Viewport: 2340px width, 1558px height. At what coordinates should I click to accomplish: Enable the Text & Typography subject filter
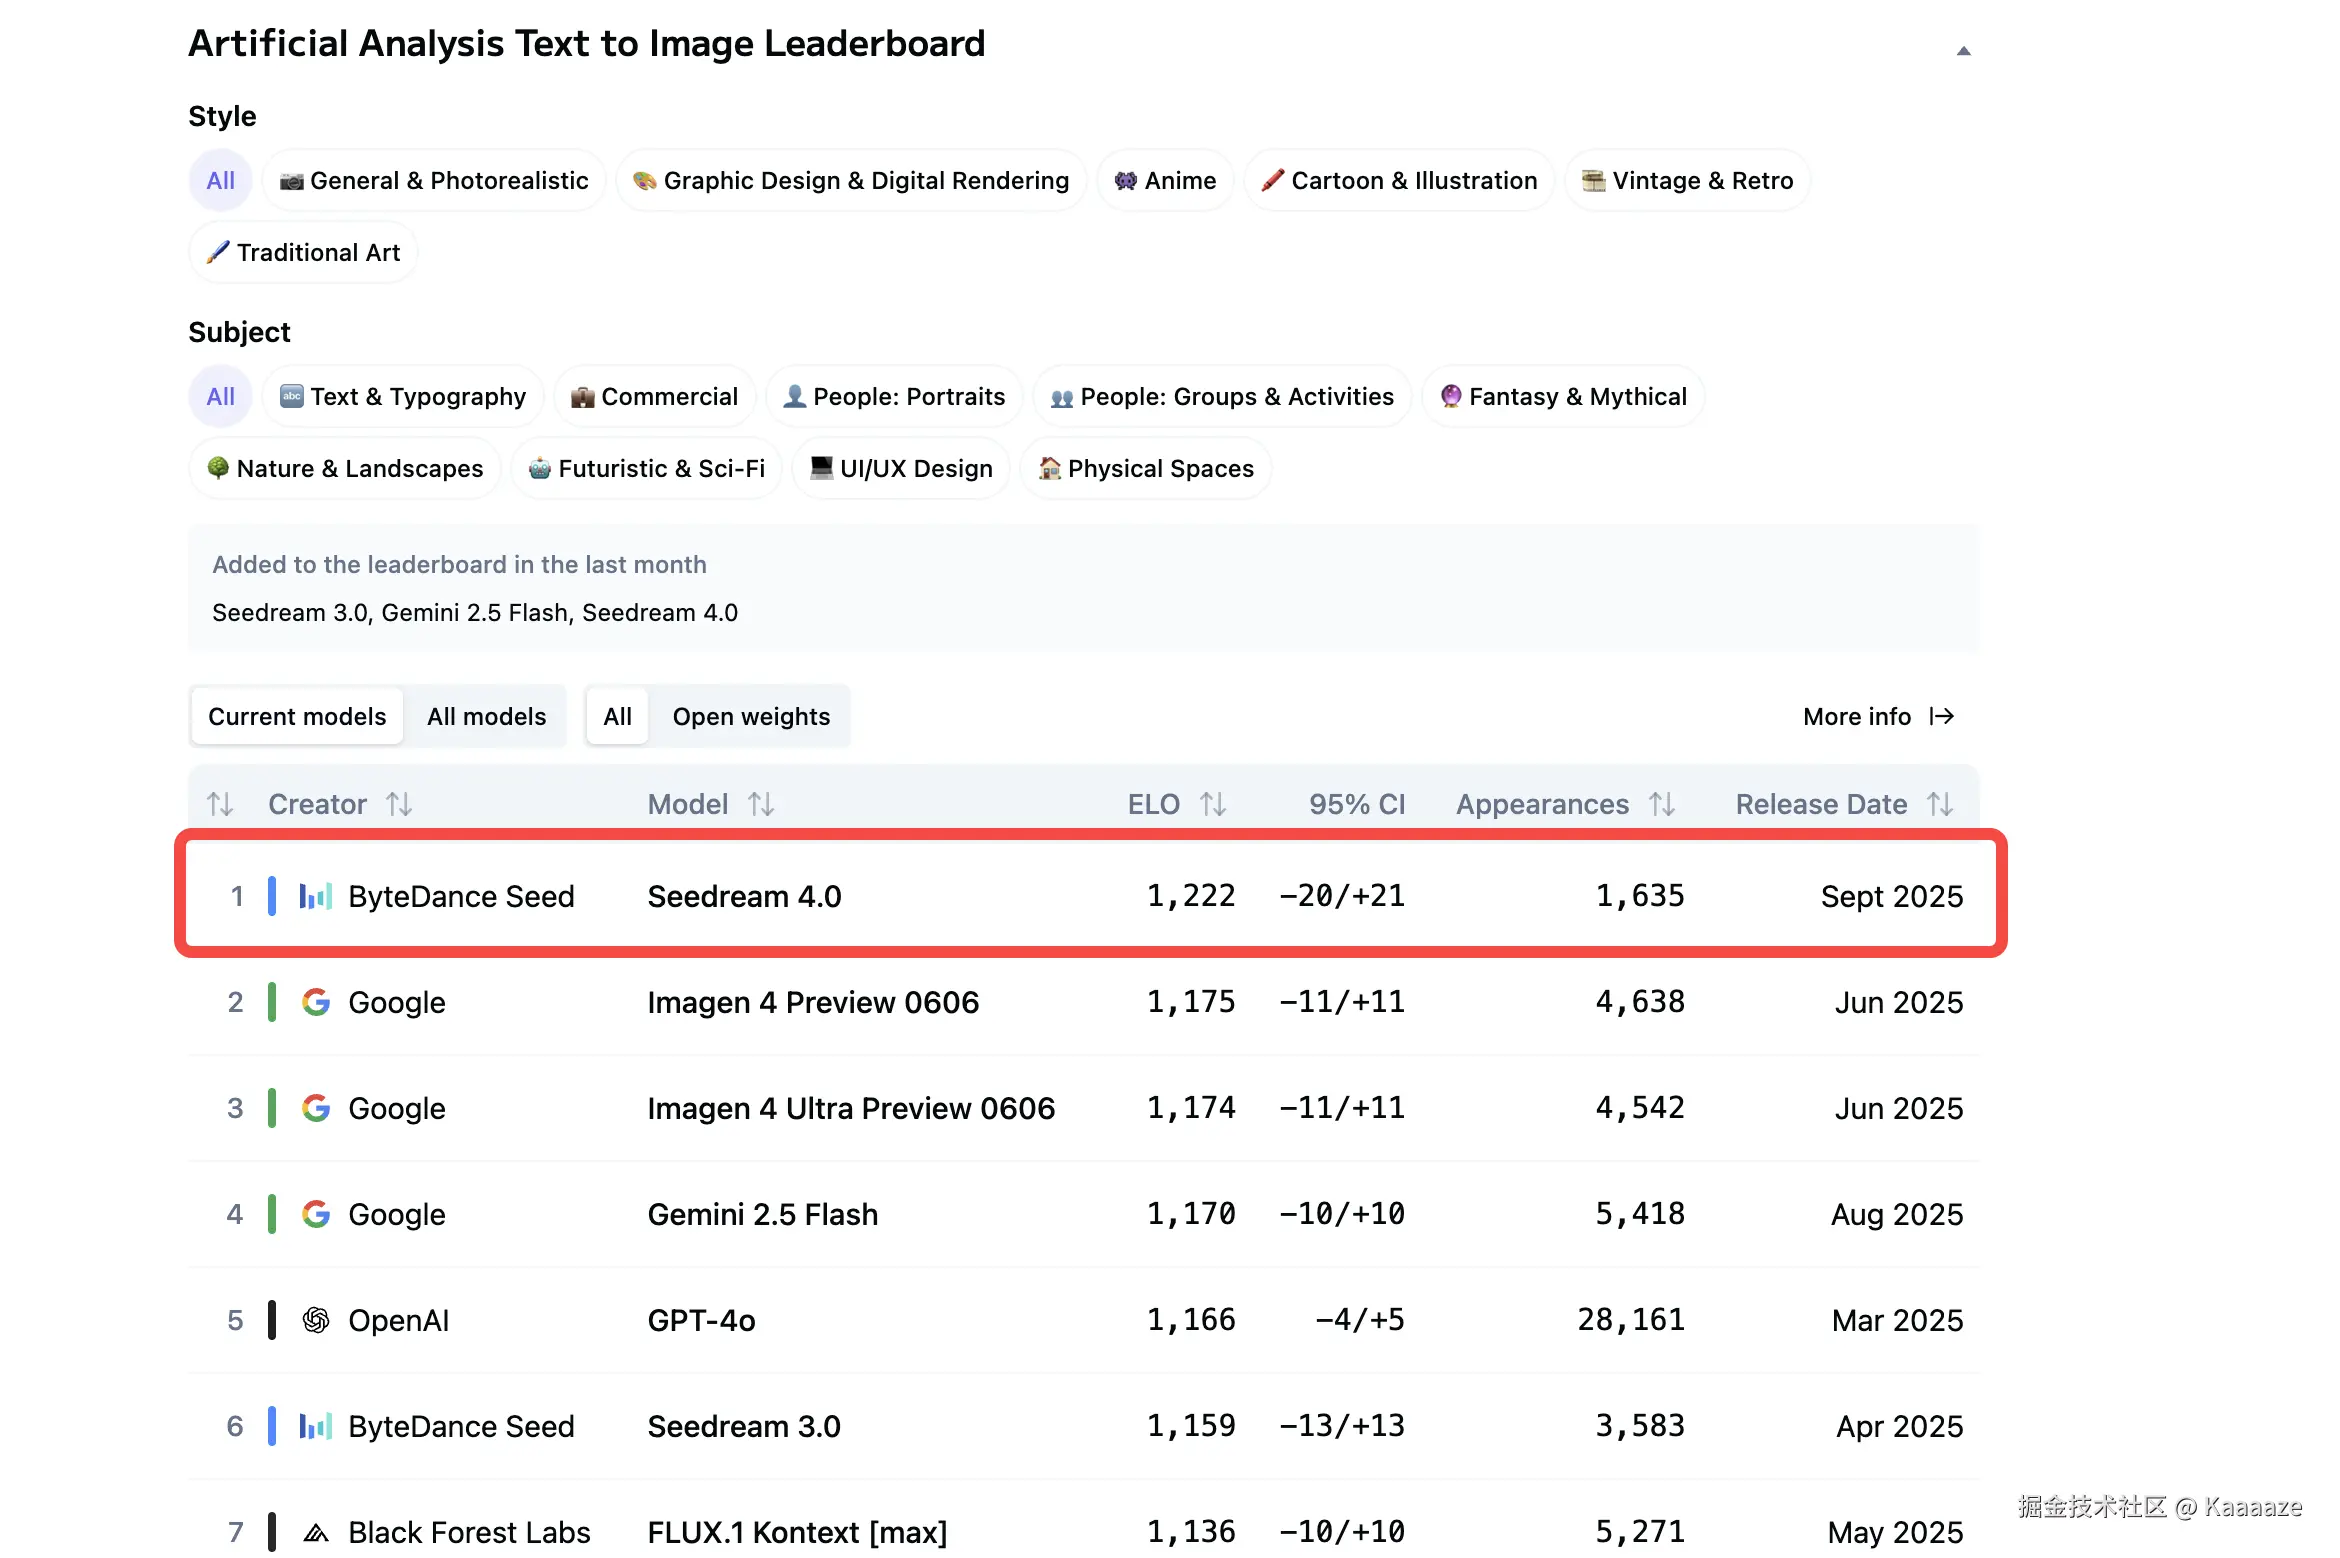click(x=402, y=397)
